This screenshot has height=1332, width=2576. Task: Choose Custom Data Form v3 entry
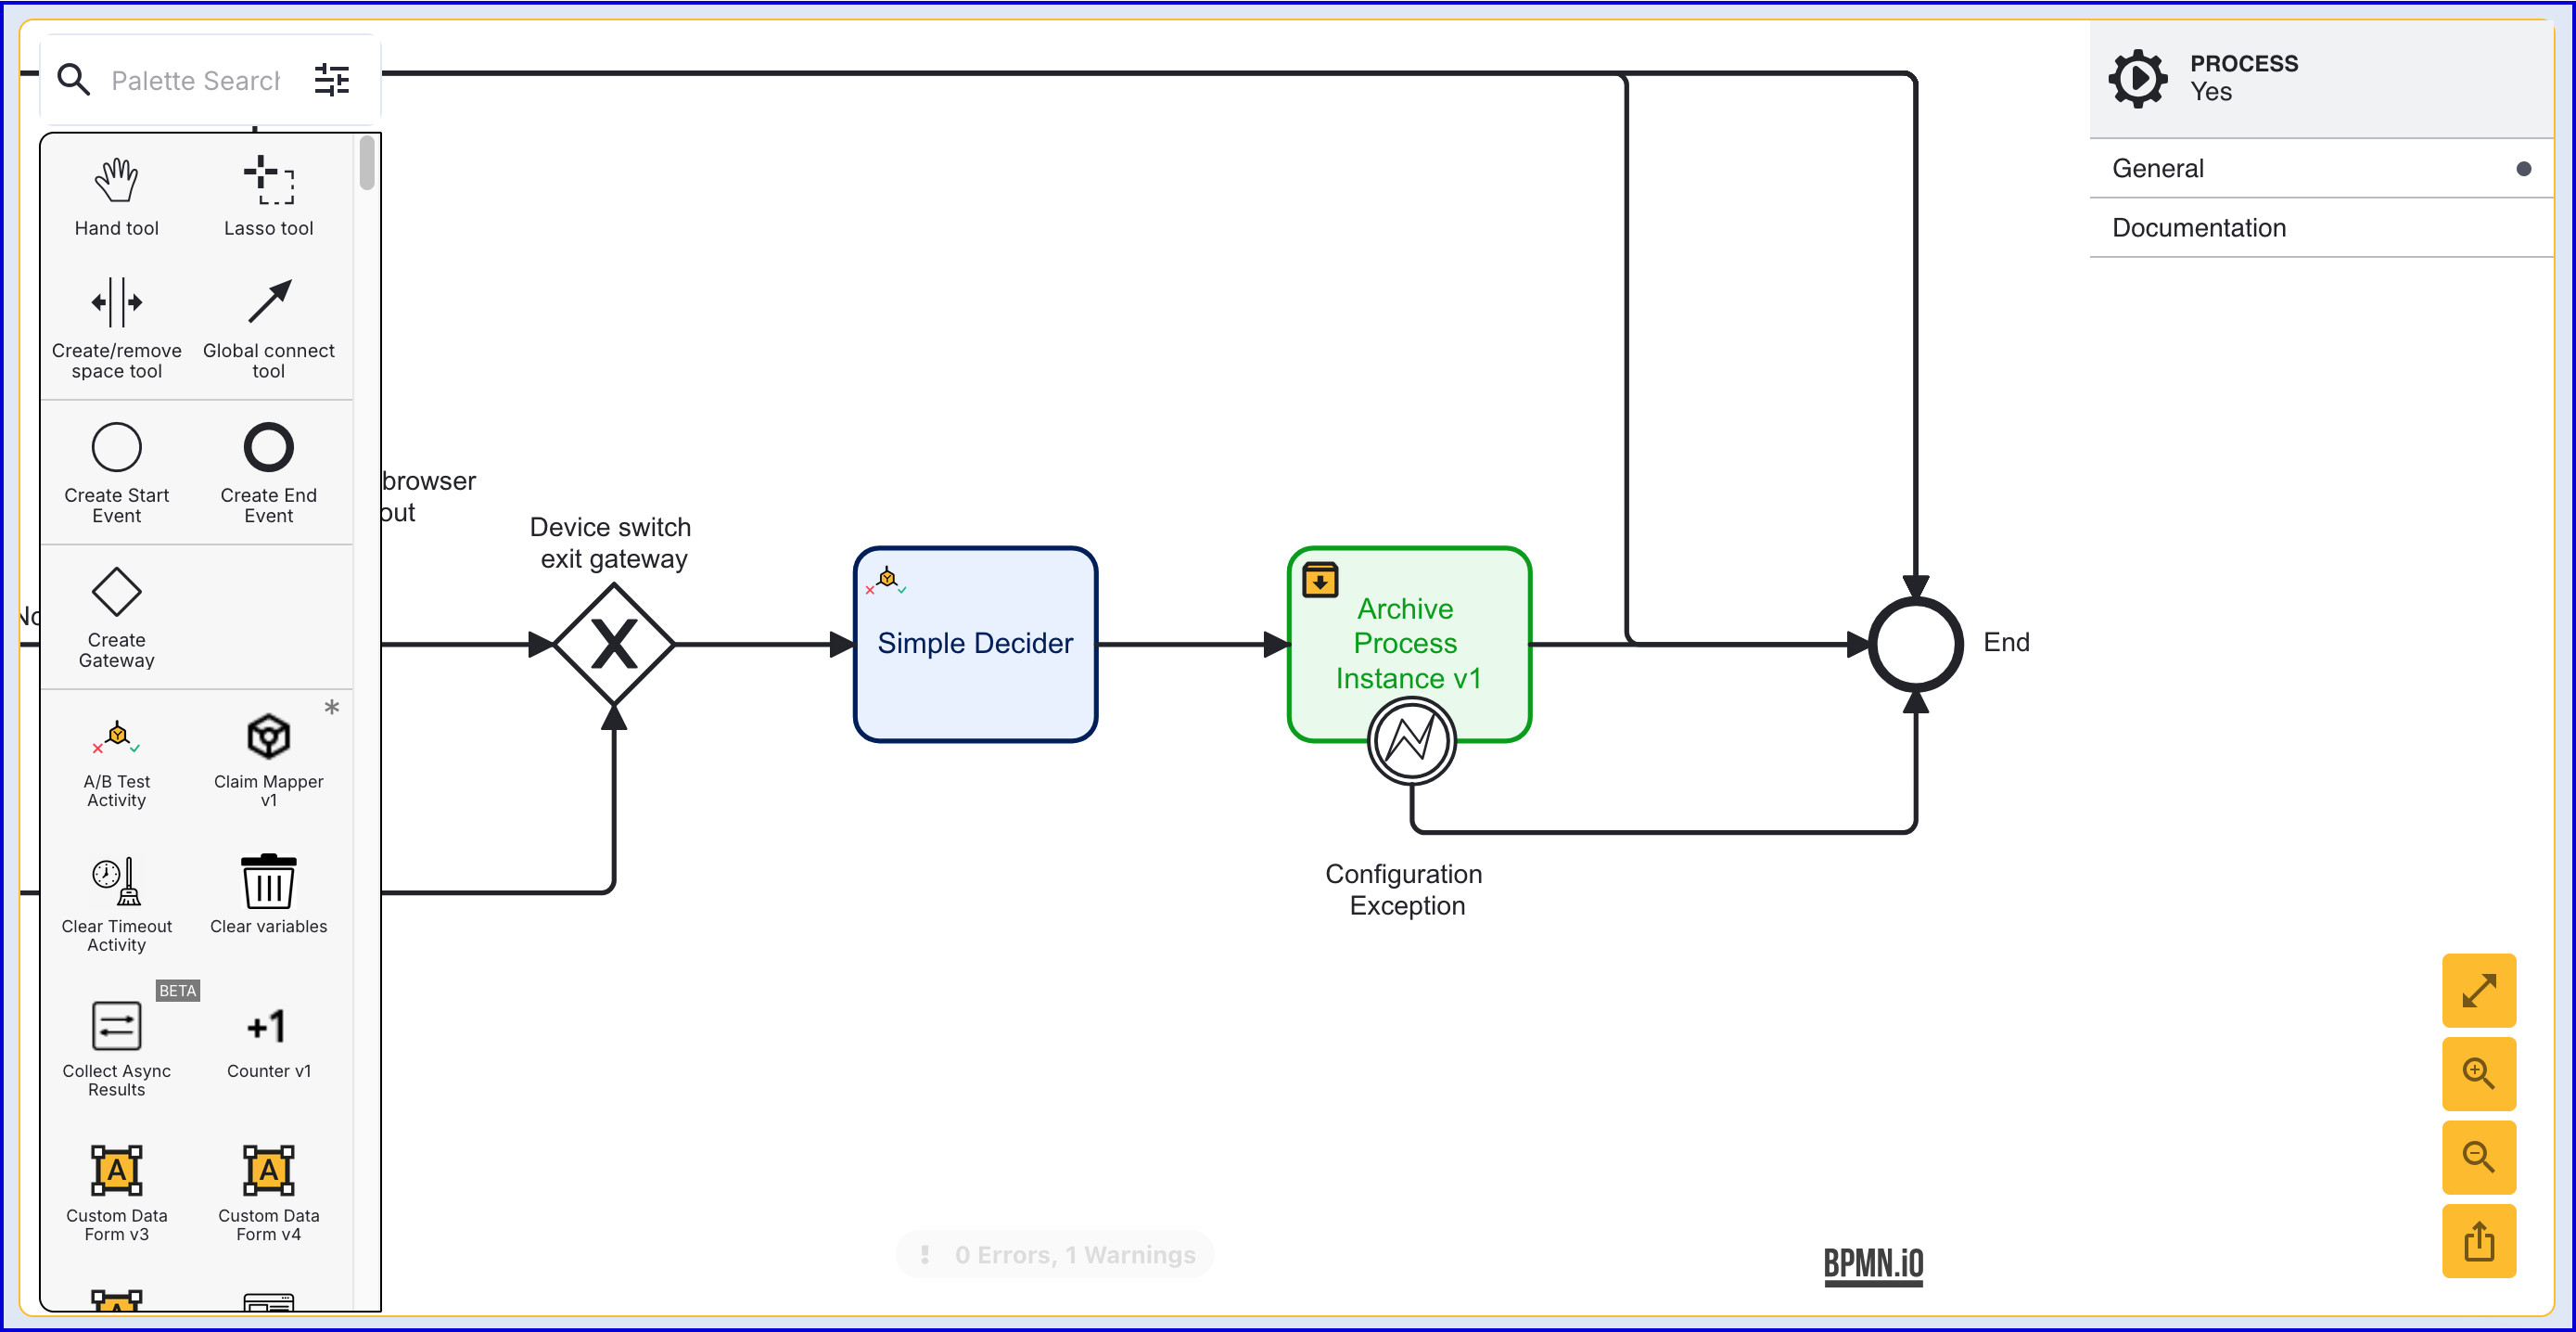click(117, 1194)
